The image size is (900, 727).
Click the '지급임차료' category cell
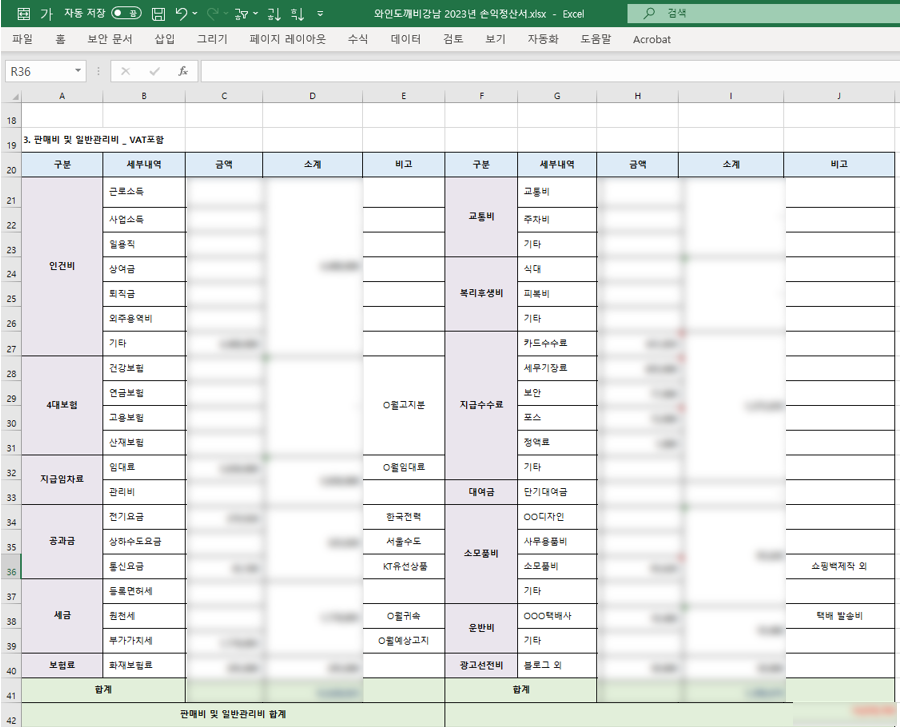(x=62, y=479)
